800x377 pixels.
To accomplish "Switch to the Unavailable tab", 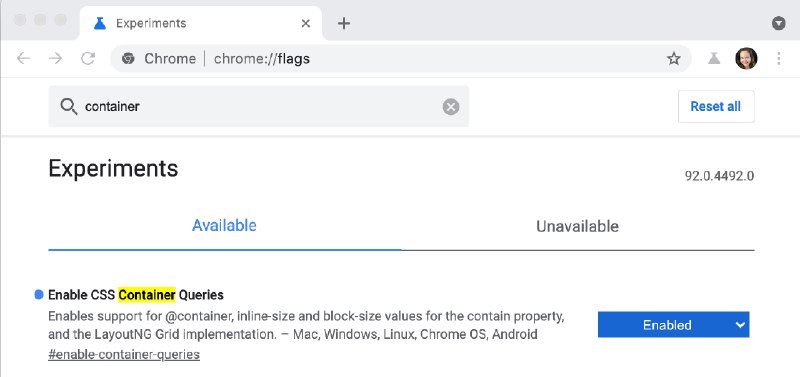I will [578, 226].
